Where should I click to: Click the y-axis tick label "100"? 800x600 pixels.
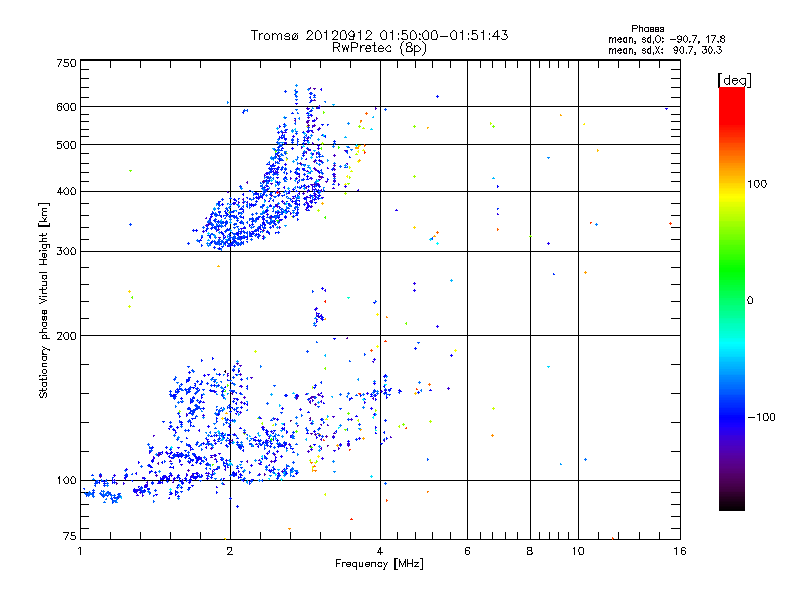66,481
